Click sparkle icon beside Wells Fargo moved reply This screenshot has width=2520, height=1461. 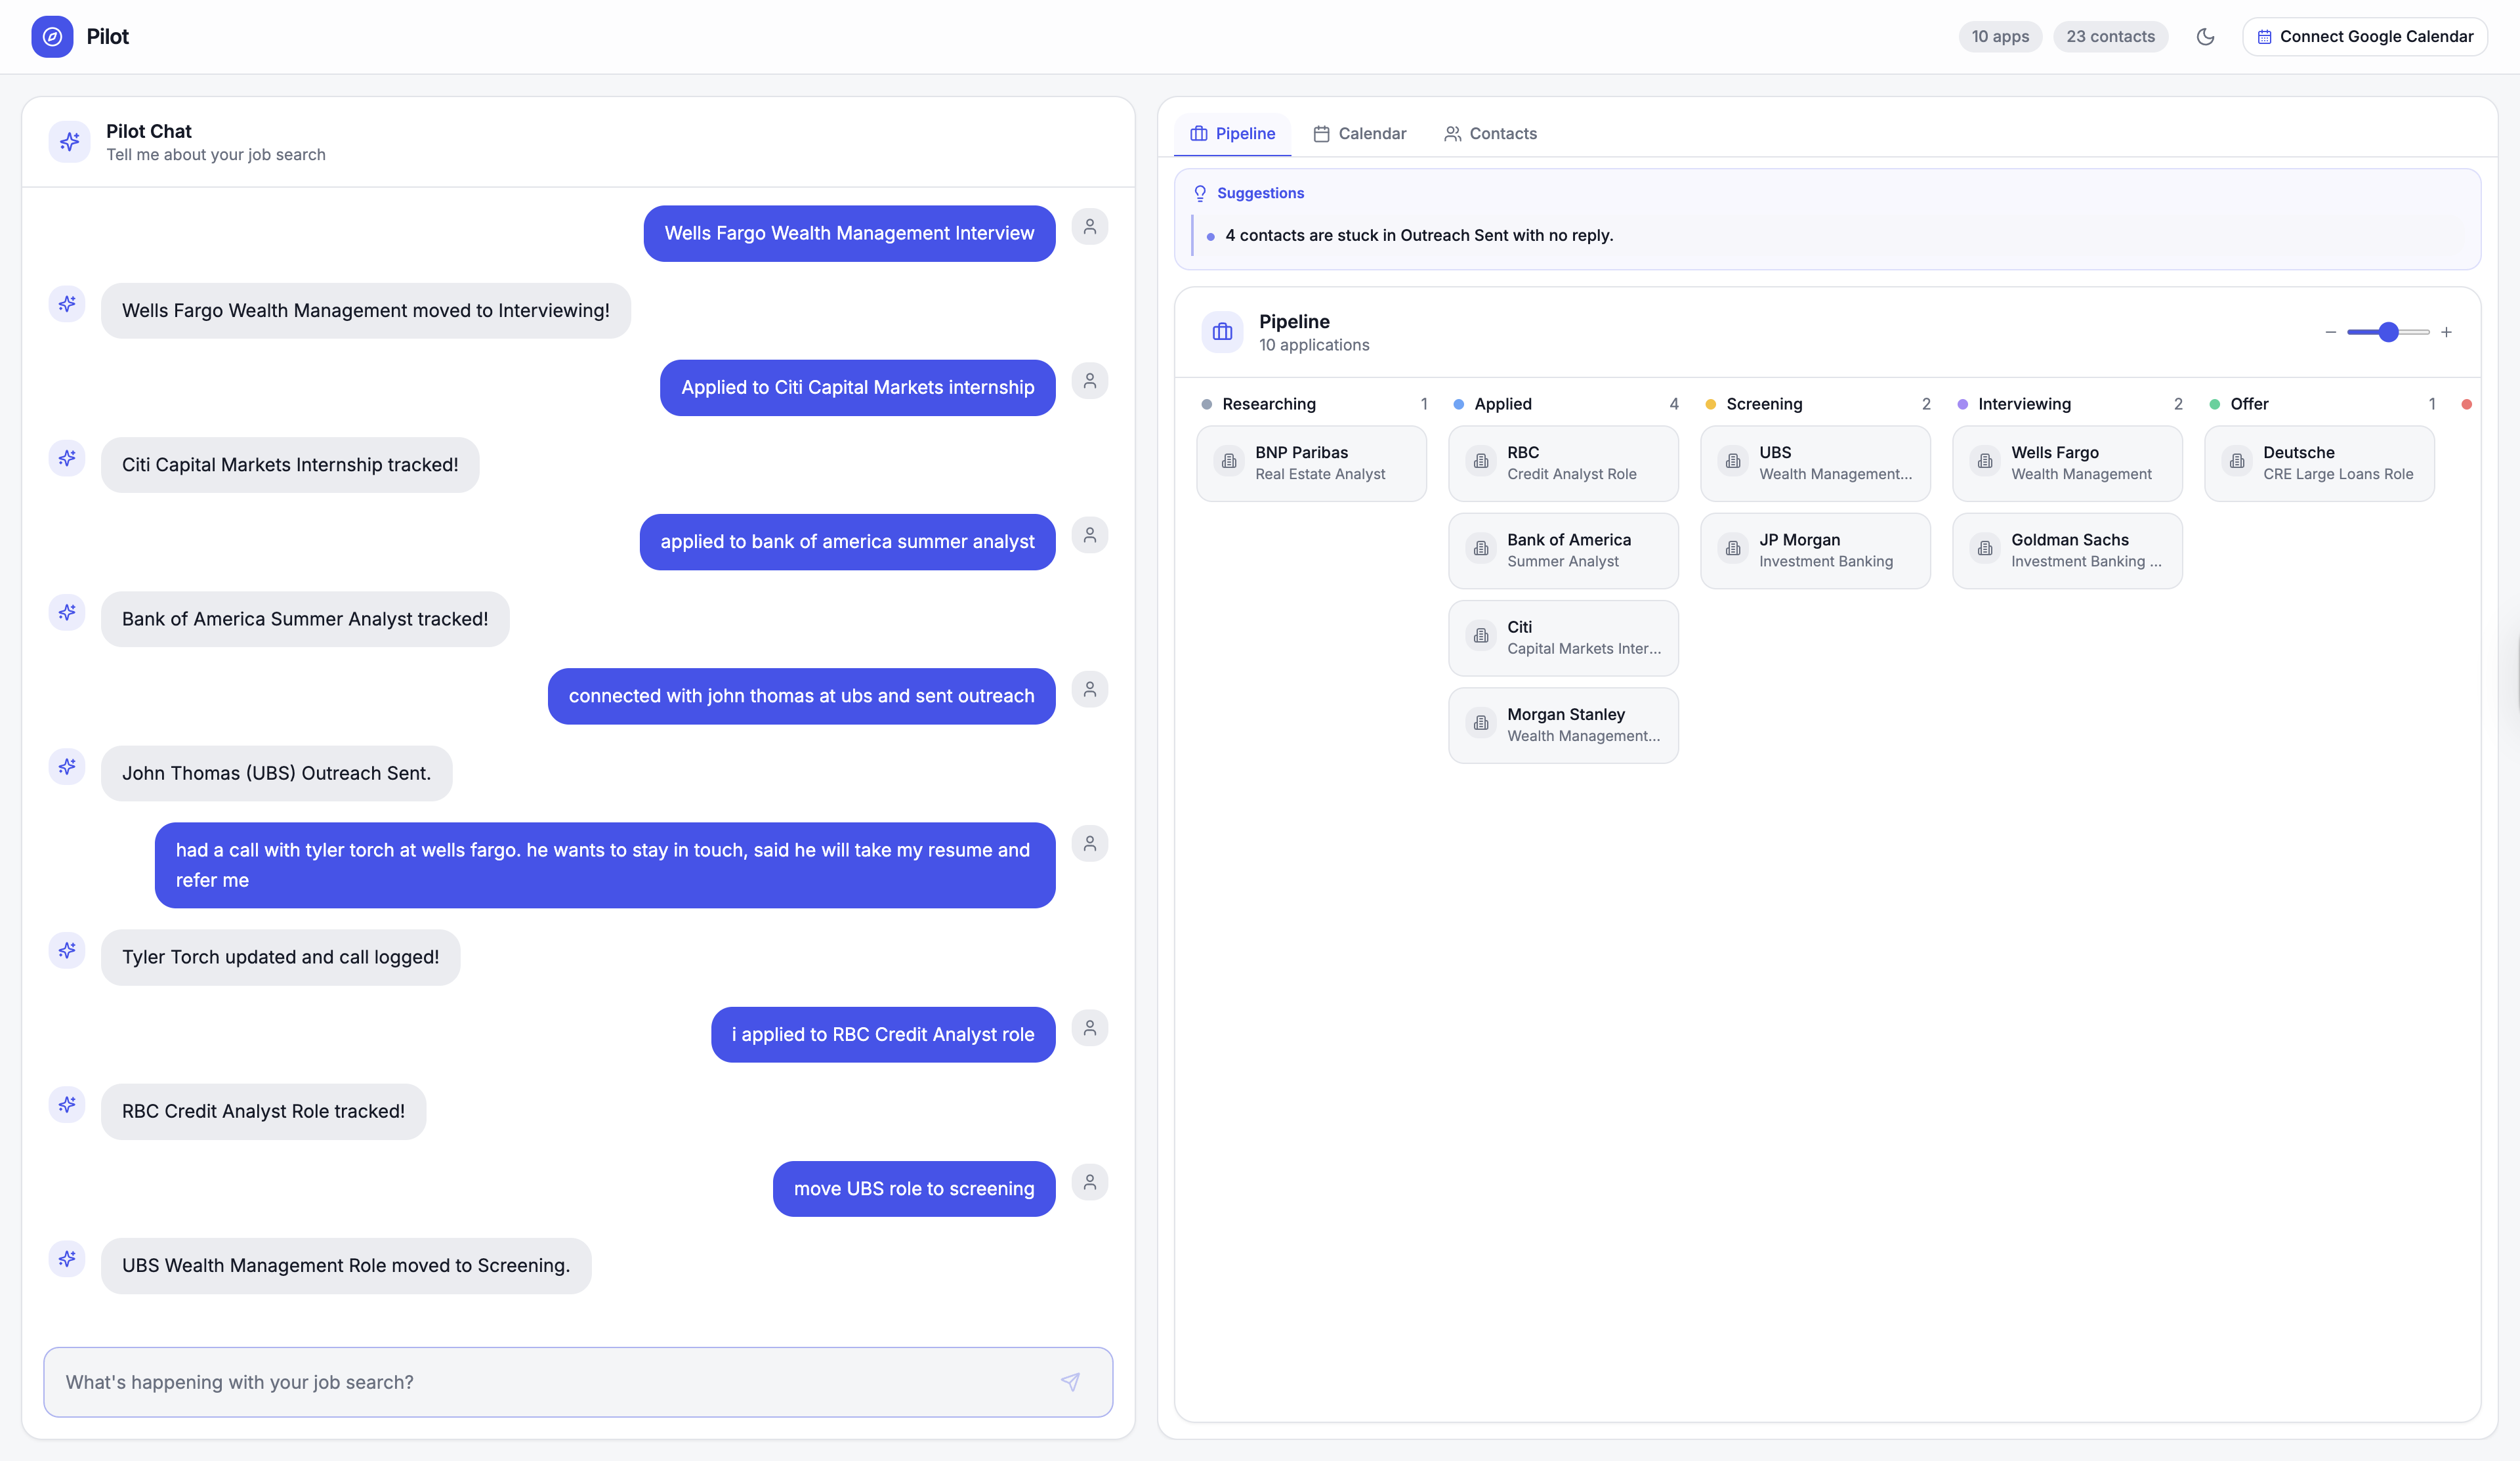pos(67,303)
